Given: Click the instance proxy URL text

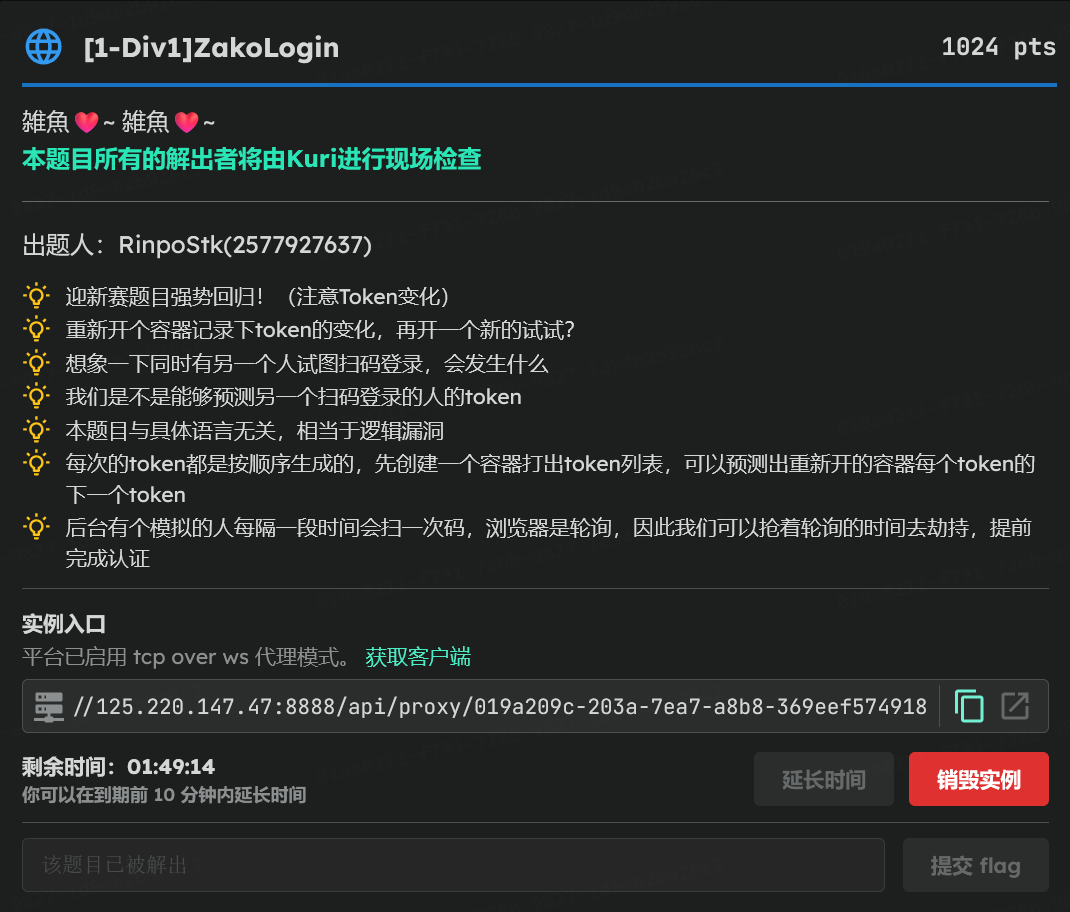Looking at the screenshot, I should point(500,707).
